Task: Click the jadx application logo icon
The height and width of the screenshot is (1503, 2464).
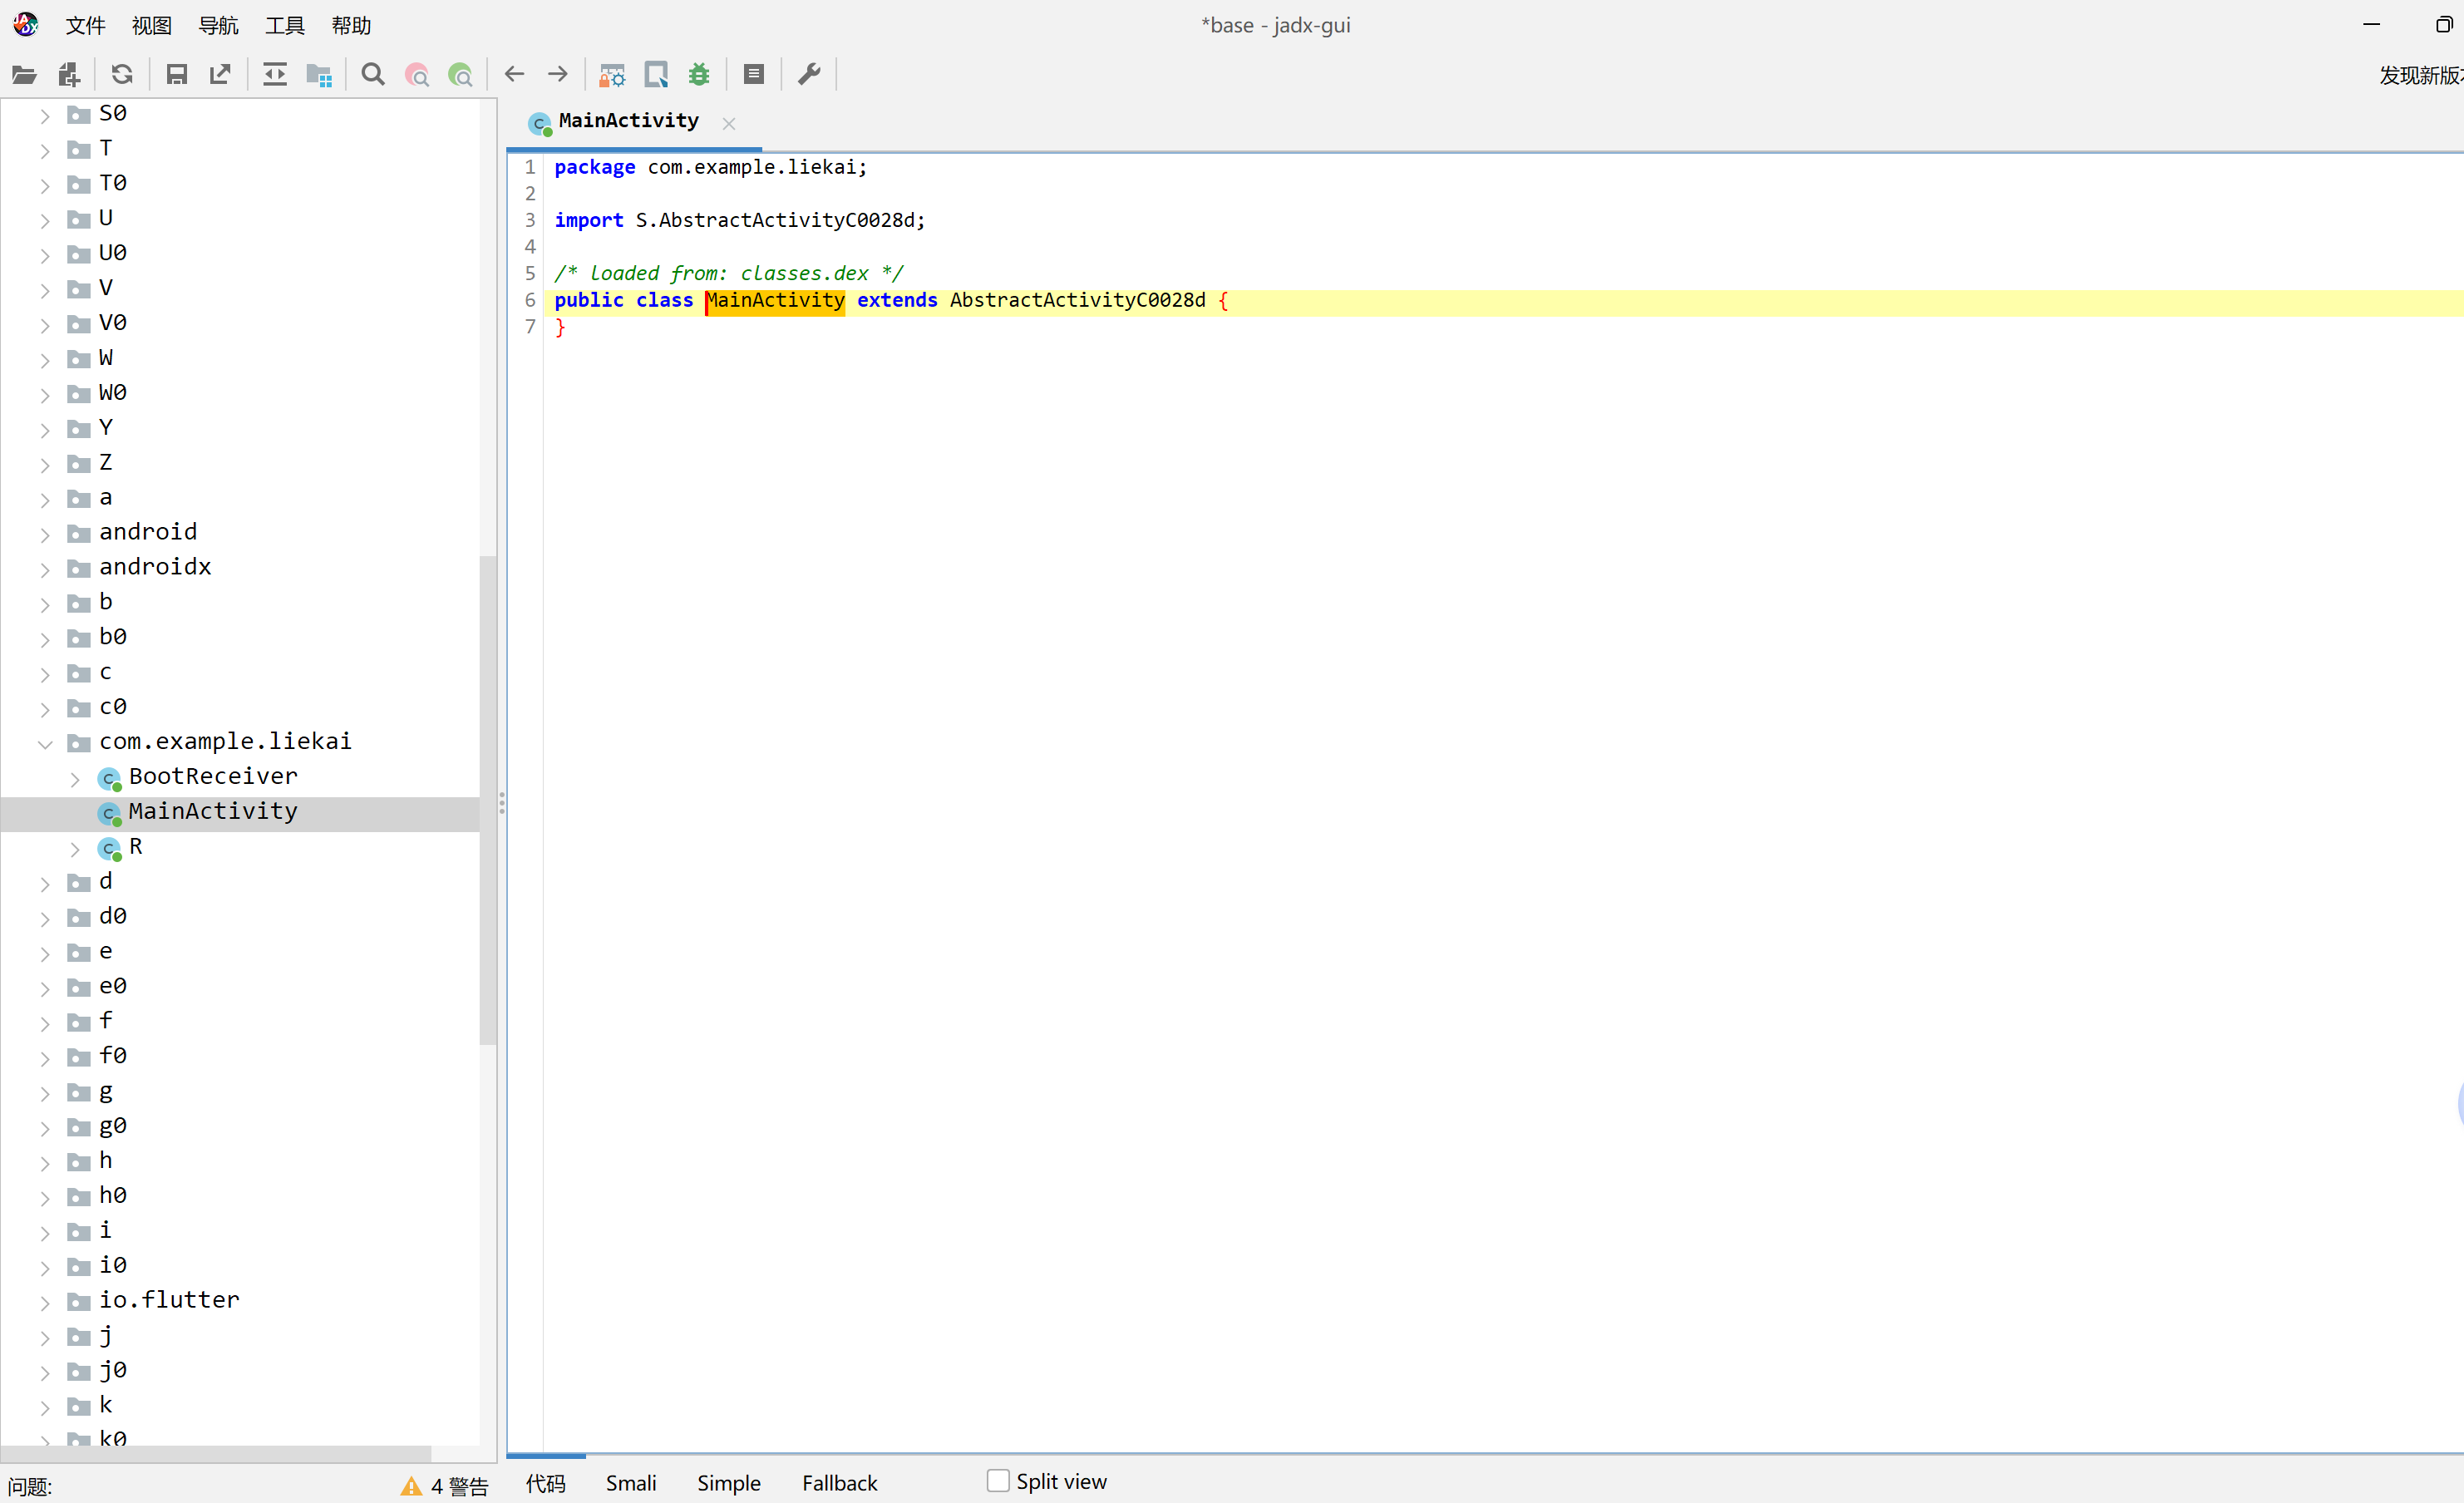Action: pos(26,24)
